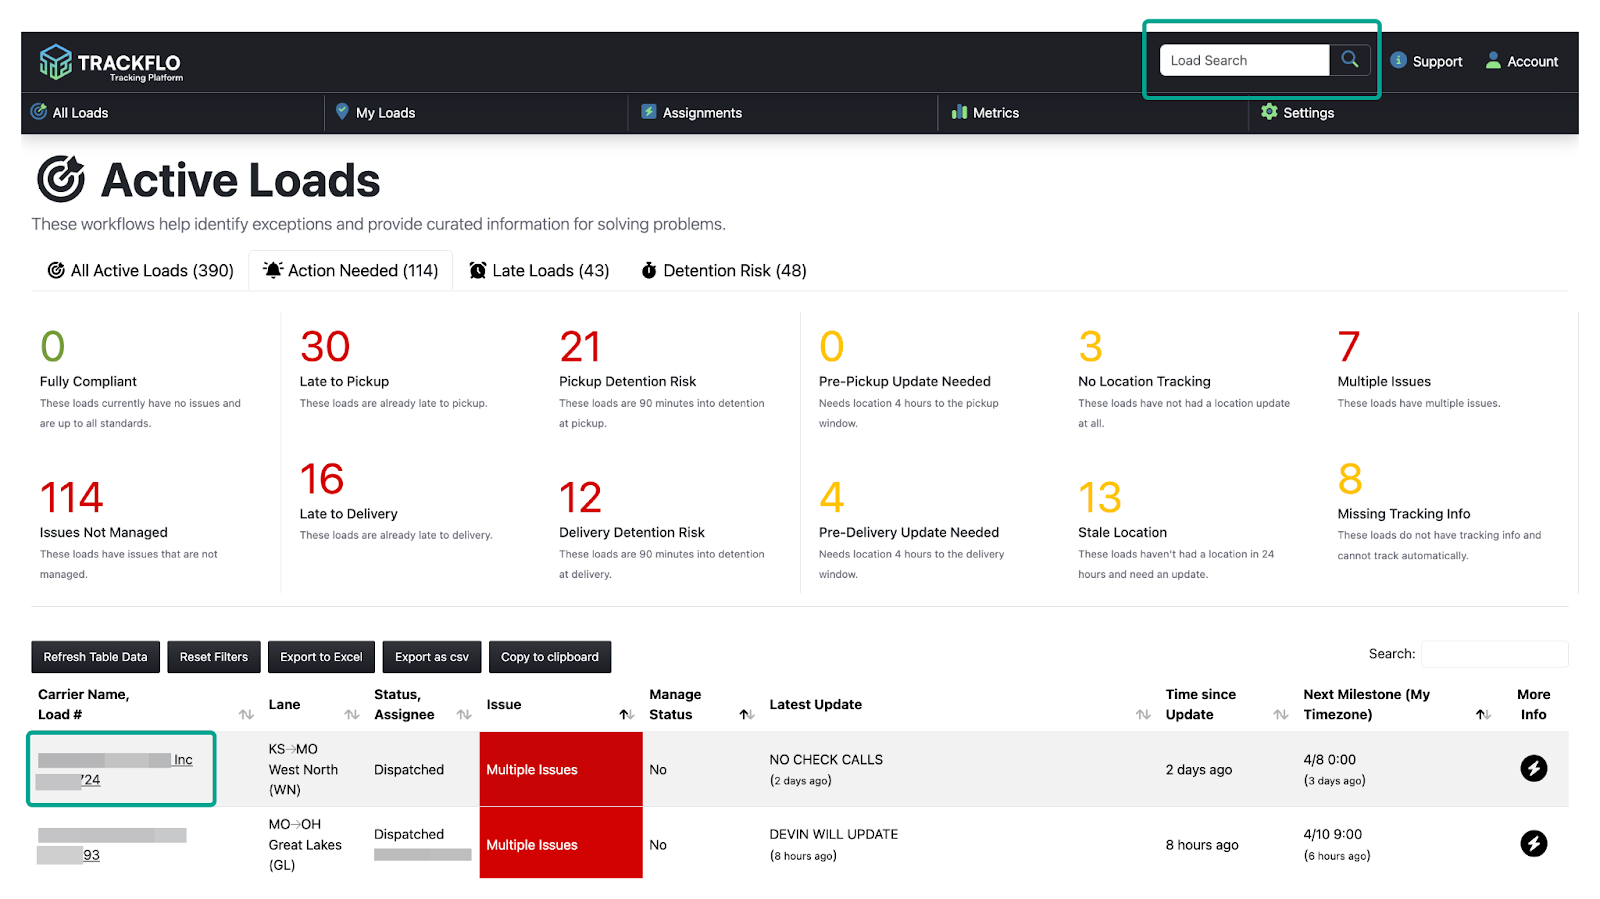The height and width of the screenshot is (899, 1600).
Task: Open the load number link ending in 93
Action: 91,855
